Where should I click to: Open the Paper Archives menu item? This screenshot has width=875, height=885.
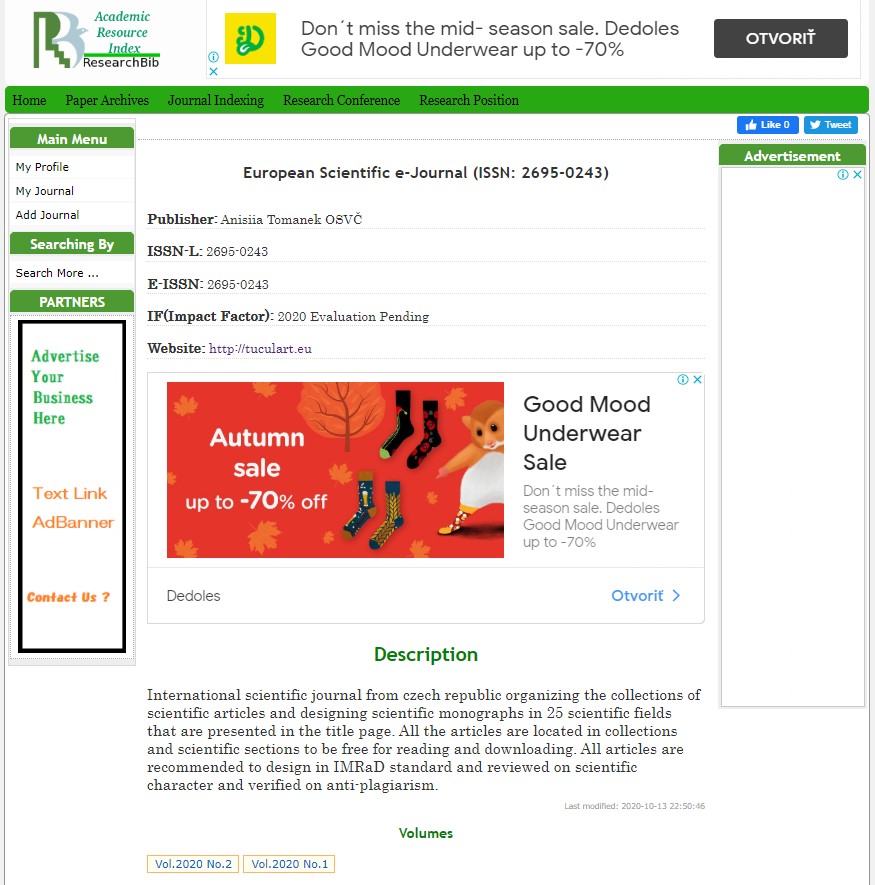107,100
